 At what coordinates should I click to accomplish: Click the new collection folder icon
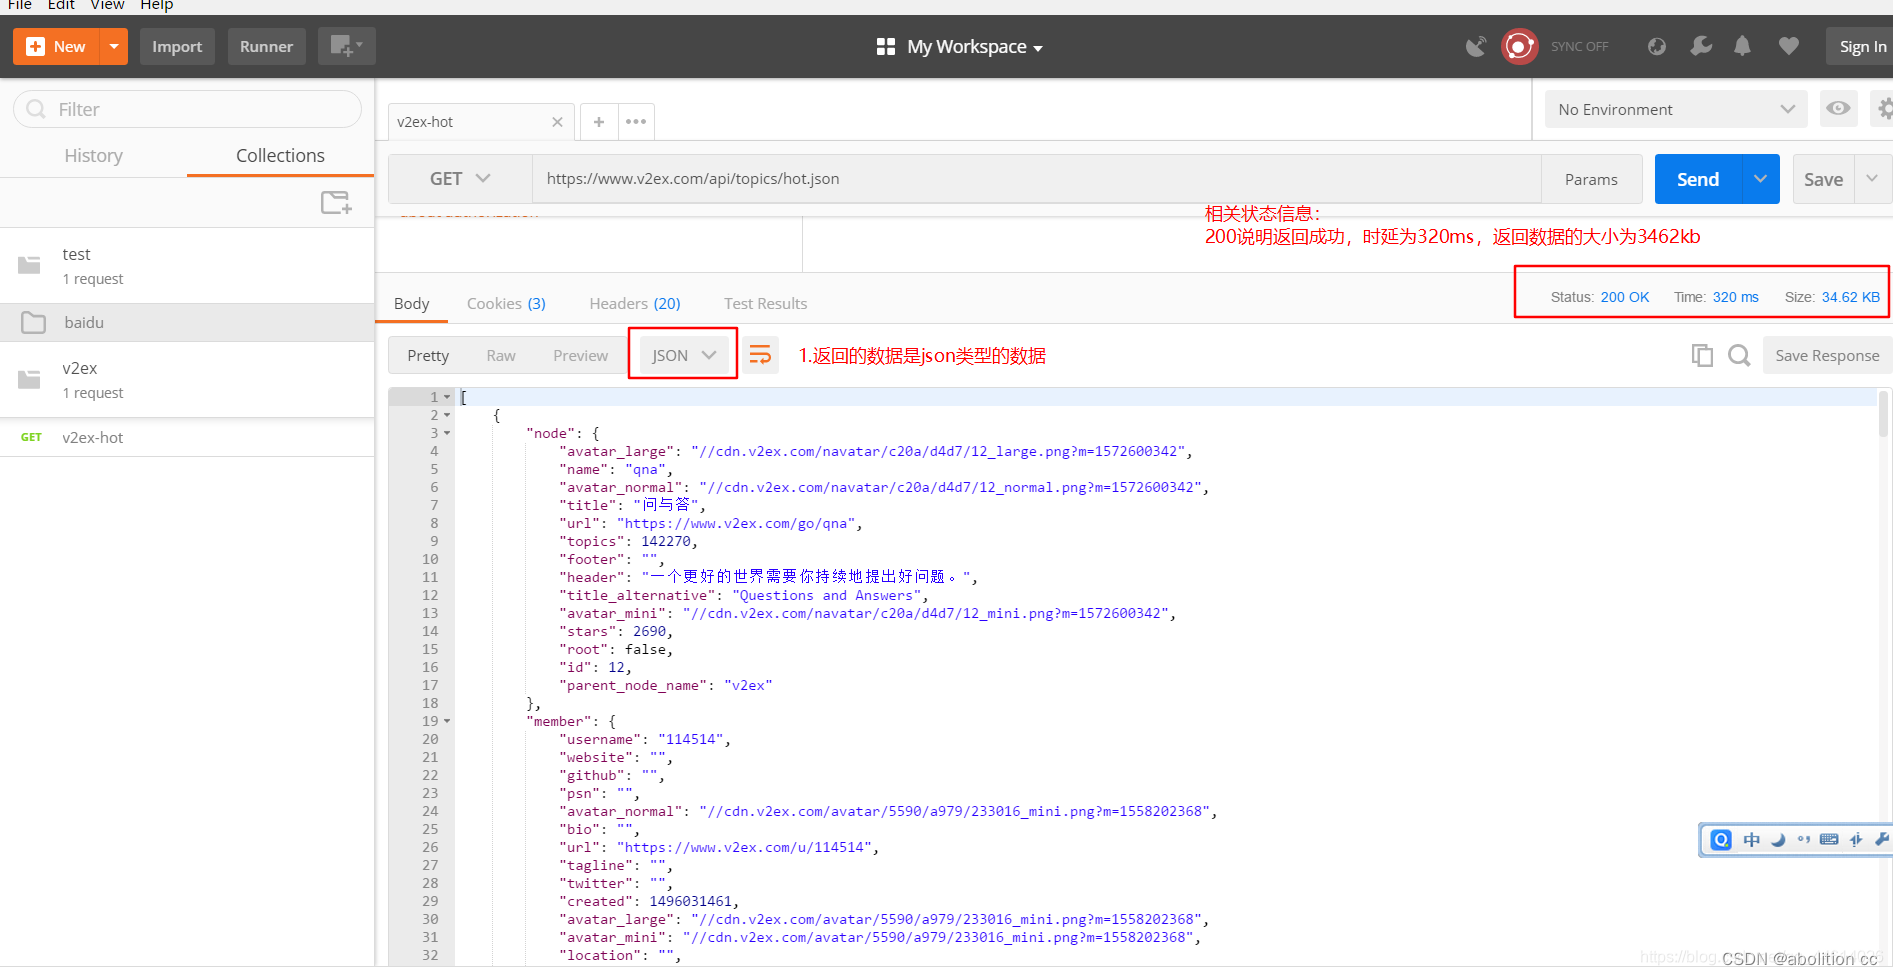pos(336,202)
